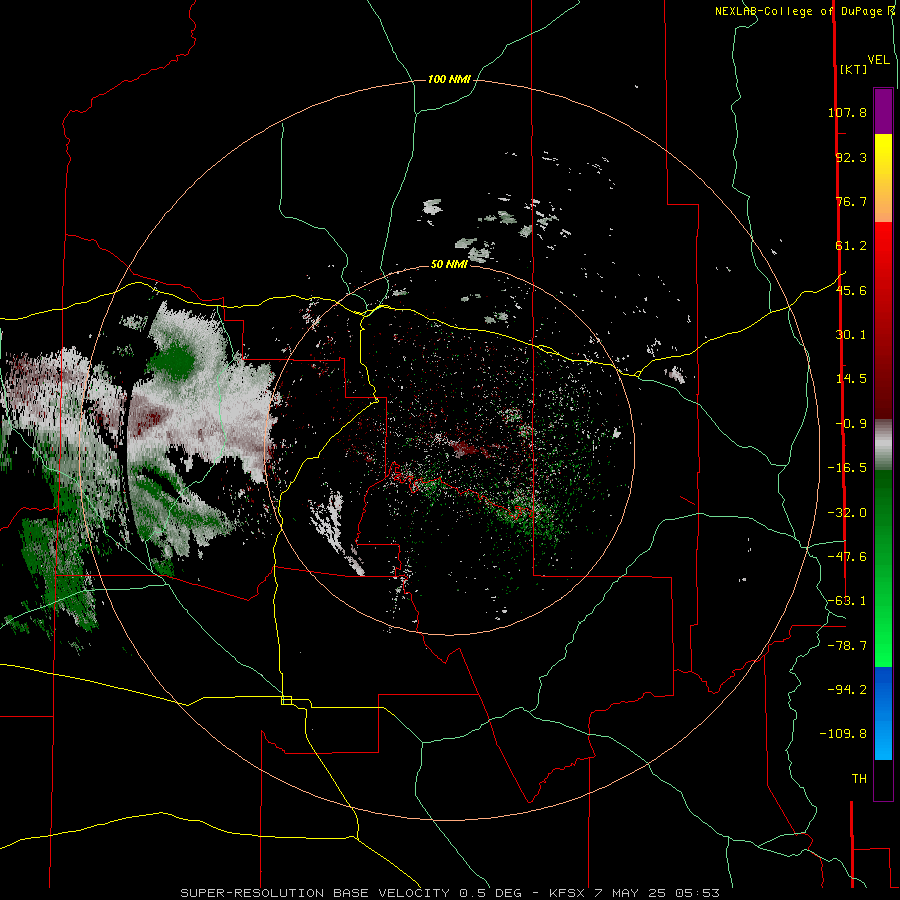This screenshot has height=900, width=900.
Task: Click the small yellow square road marker
Action: point(286,700)
